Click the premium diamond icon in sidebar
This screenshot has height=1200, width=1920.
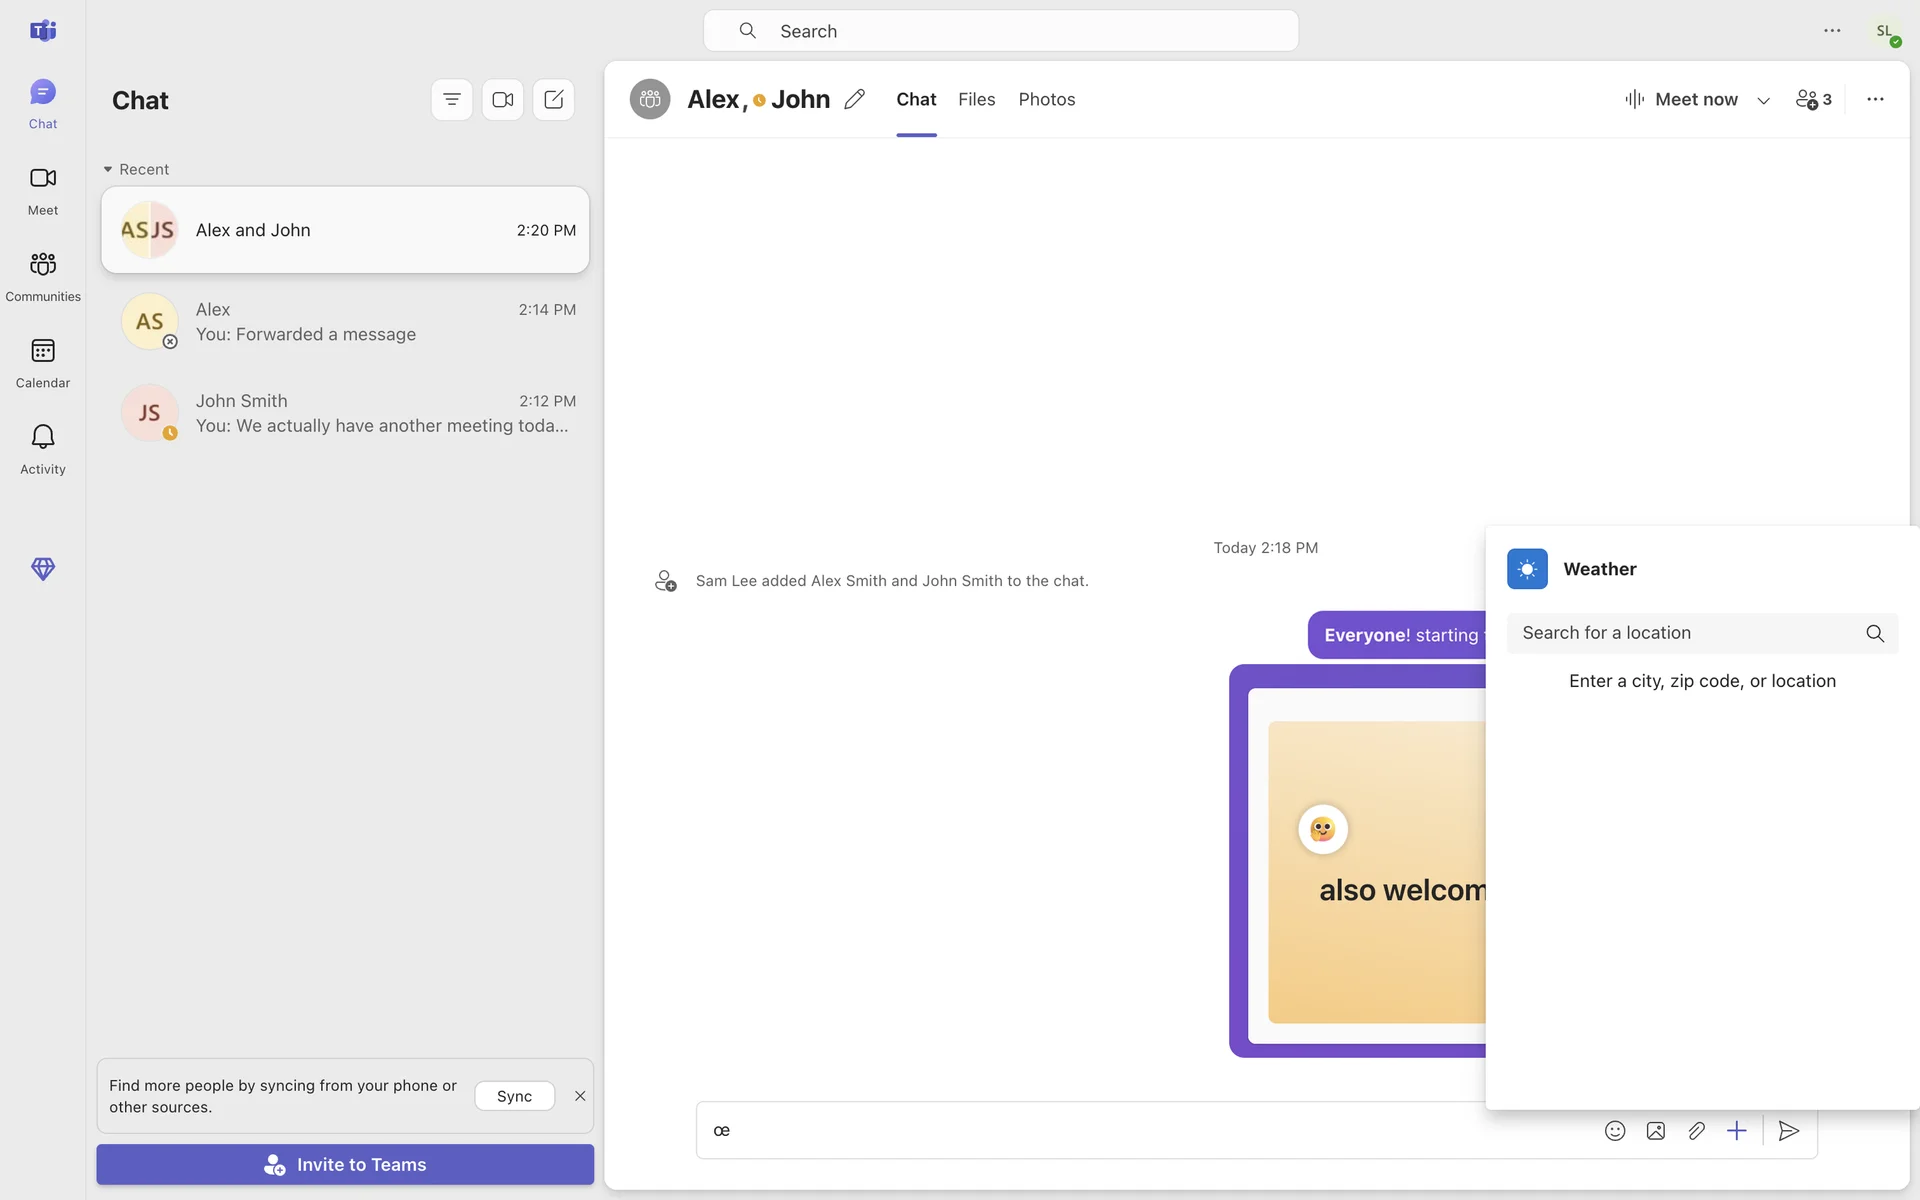[x=42, y=569]
